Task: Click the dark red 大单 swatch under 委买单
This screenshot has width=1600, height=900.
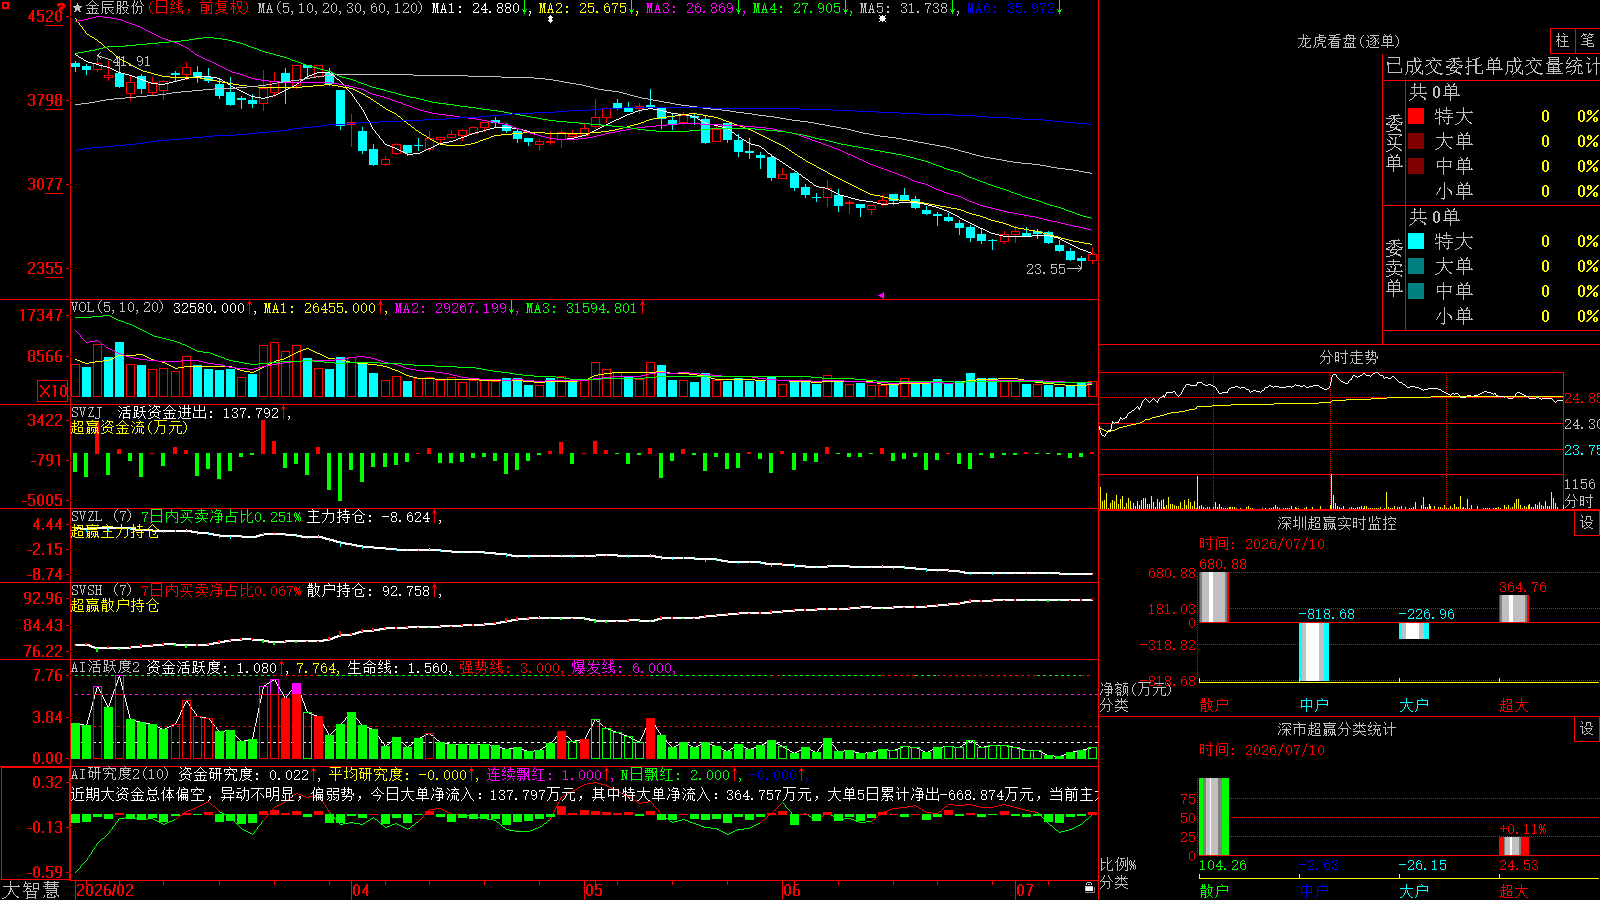Action: coord(1416,141)
